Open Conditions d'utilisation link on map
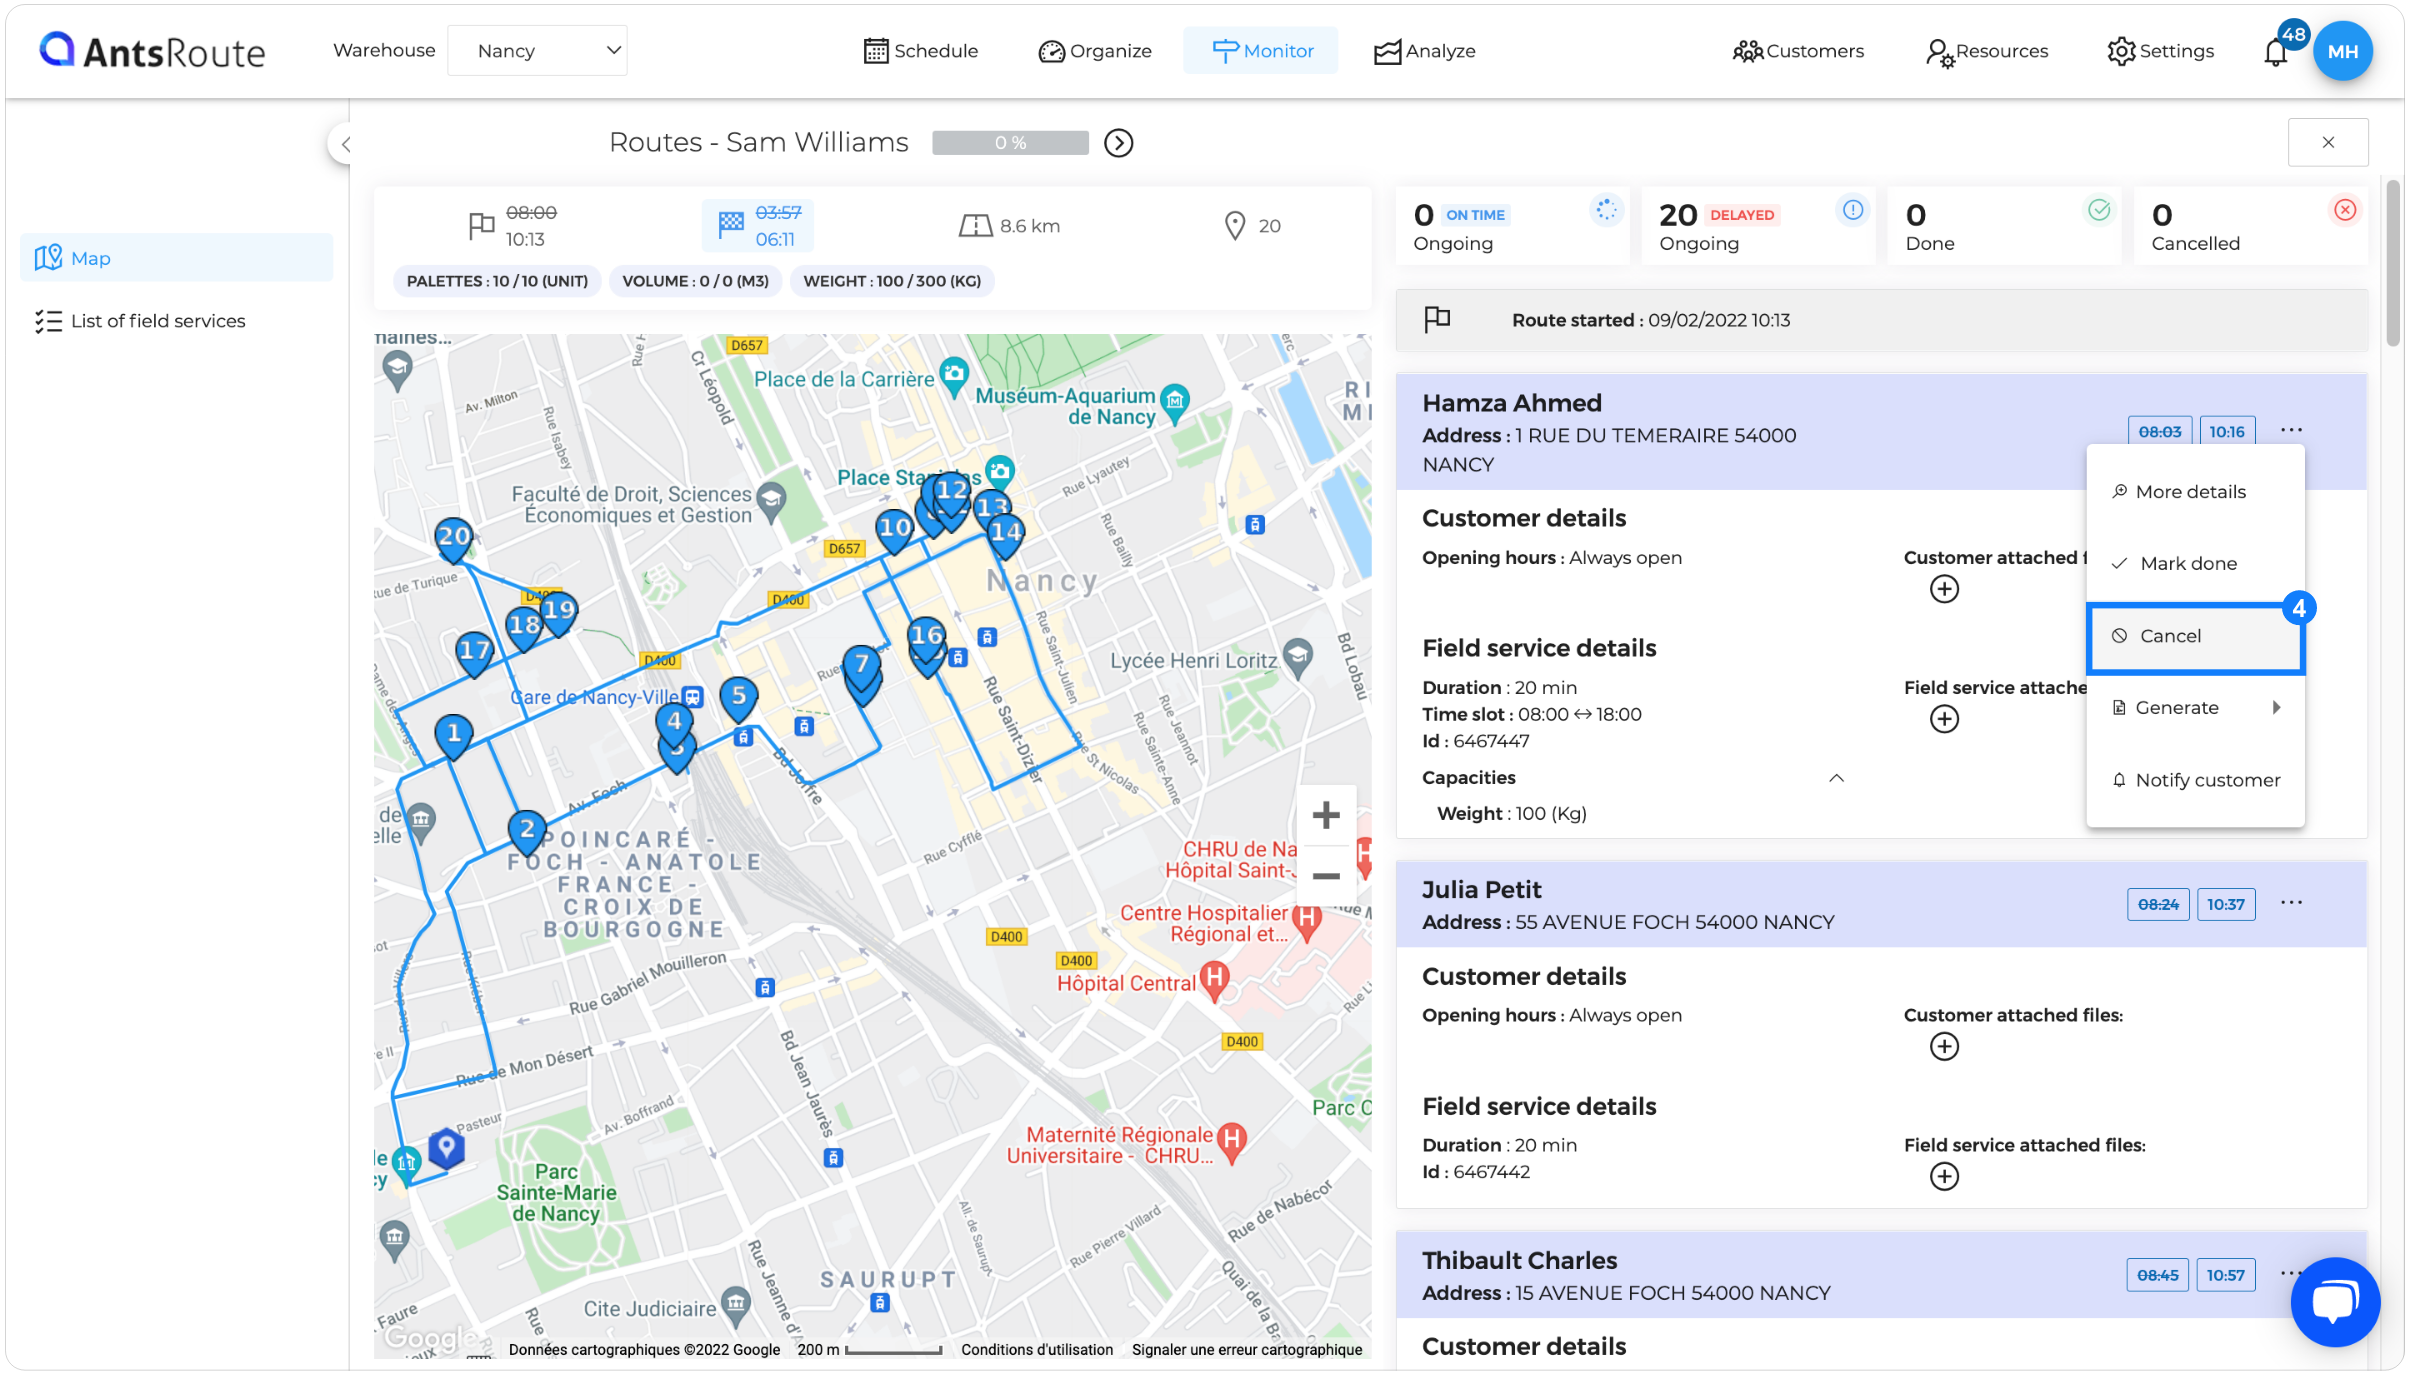The height and width of the screenshot is (1374, 2409). (1037, 1350)
